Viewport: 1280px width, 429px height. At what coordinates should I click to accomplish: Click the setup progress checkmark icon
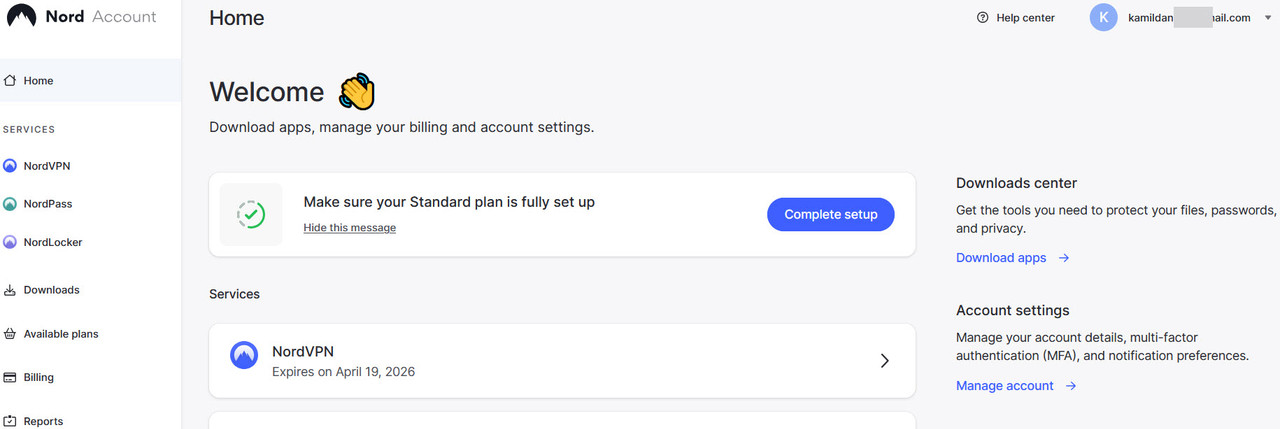[251, 214]
